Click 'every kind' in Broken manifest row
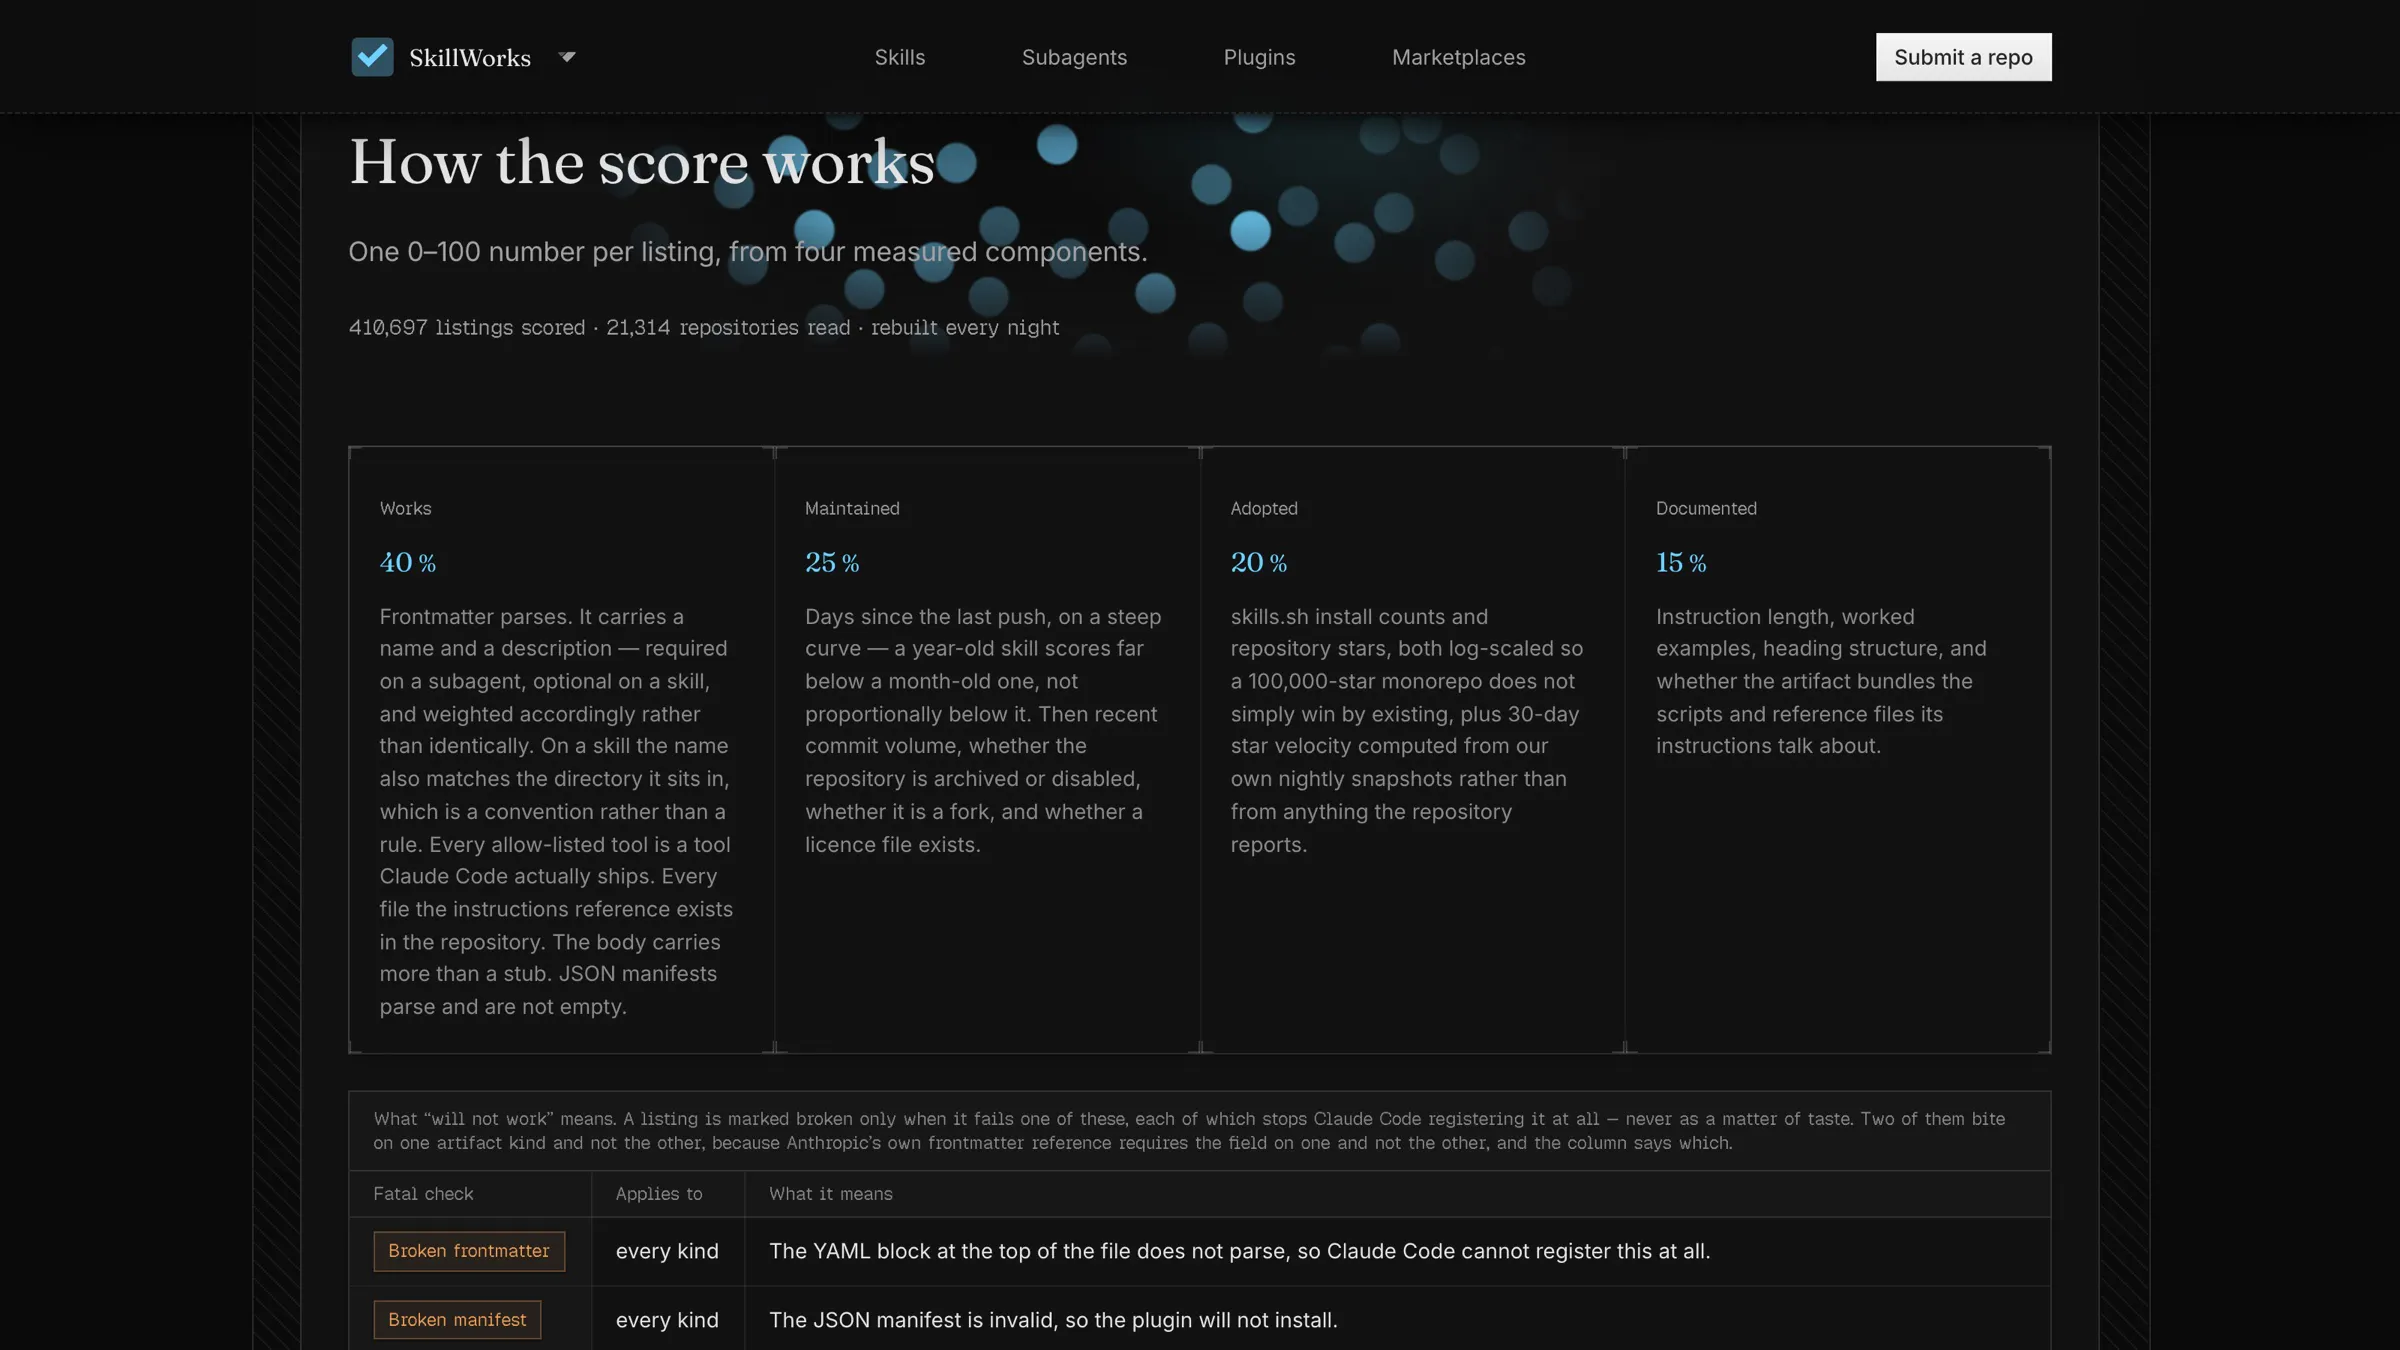Viewport: 2400px width, 1350px height. coord(667,1320)
